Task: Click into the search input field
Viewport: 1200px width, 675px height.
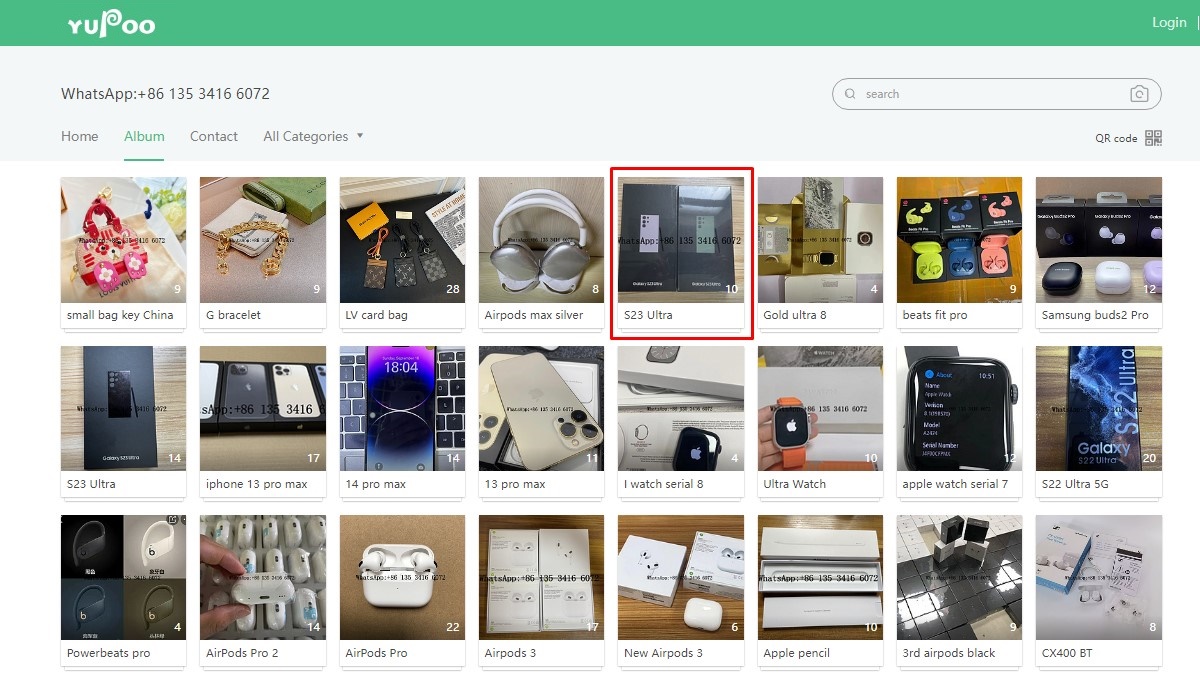Action: tap(990, 94)
